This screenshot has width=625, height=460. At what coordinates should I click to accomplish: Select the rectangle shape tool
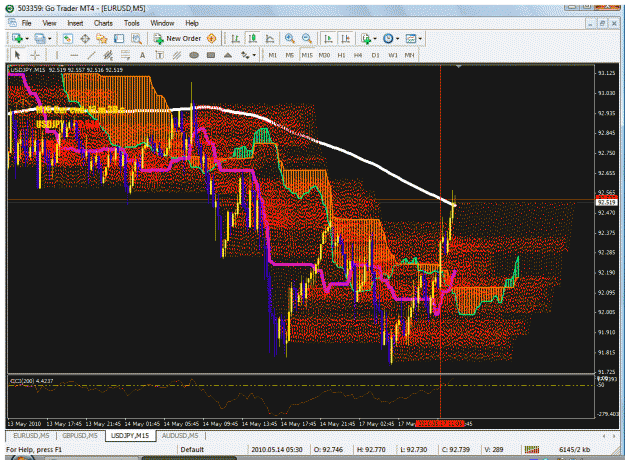211,55
